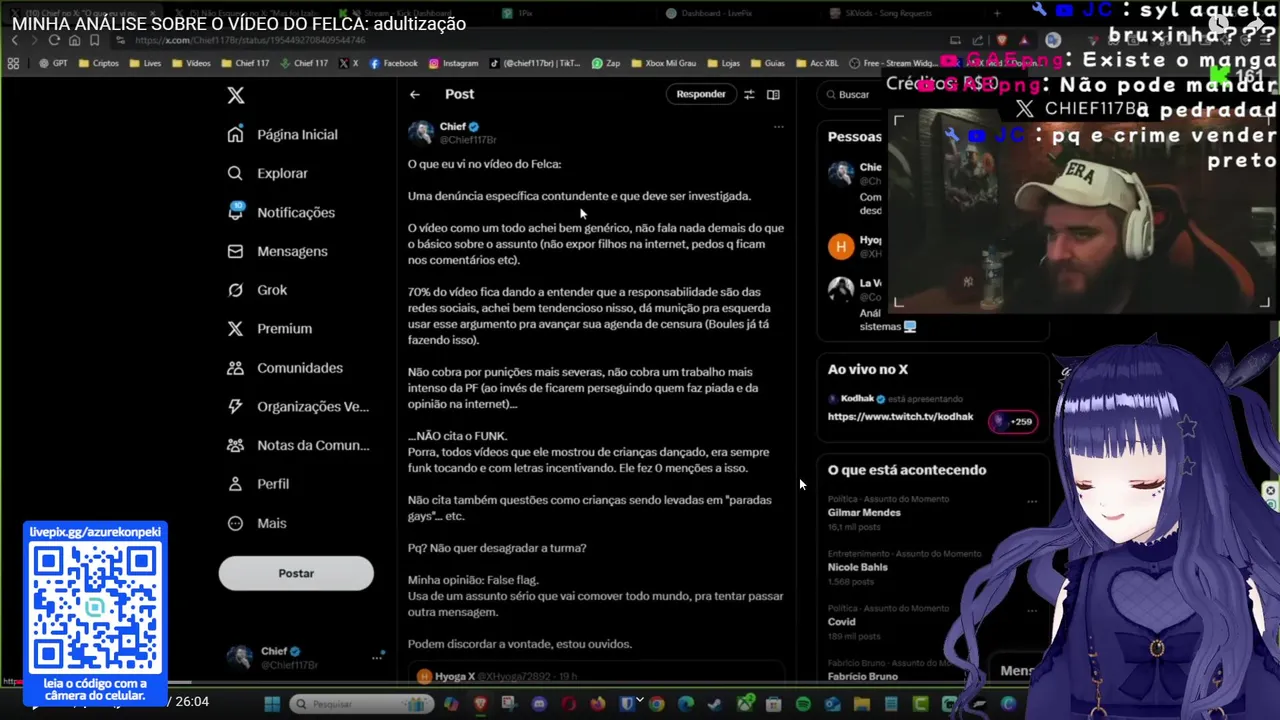The width and height of the screenshot is (1280, 720).
Task: Open the GPT bookmark
Action: [54, 63]
